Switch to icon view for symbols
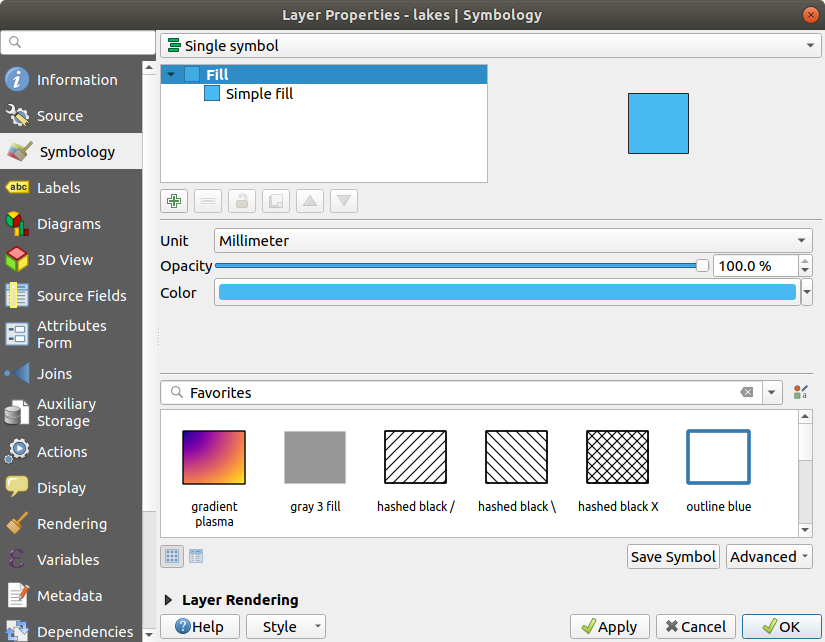825x642 pixels. (172, 556)
